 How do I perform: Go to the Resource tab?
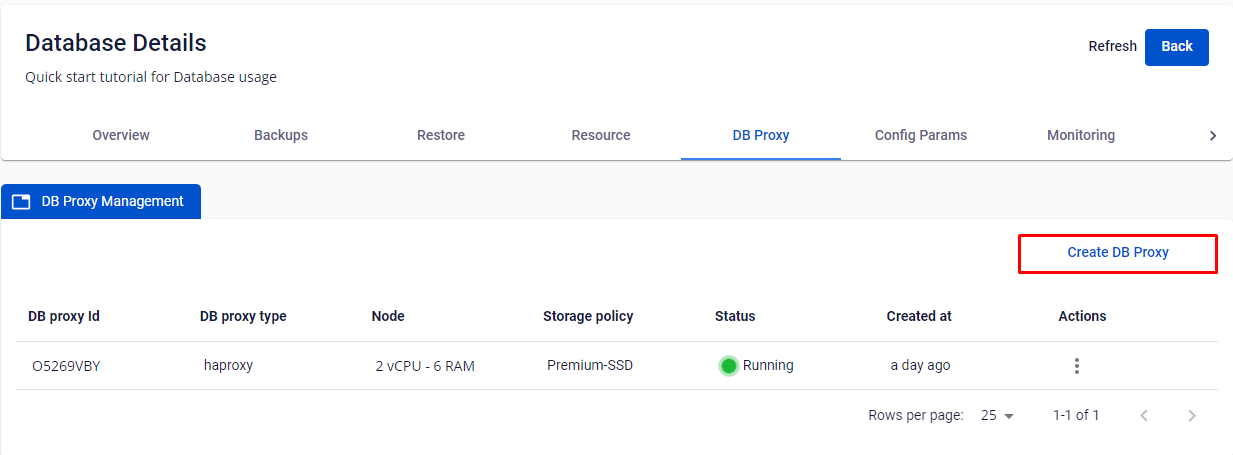[x=601, y=135]
